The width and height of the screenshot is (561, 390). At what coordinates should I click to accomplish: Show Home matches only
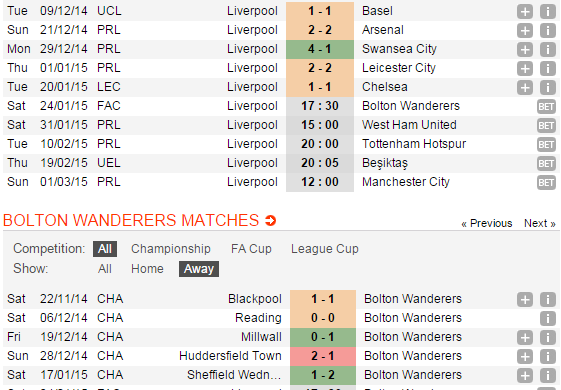[x=147, y=269]
